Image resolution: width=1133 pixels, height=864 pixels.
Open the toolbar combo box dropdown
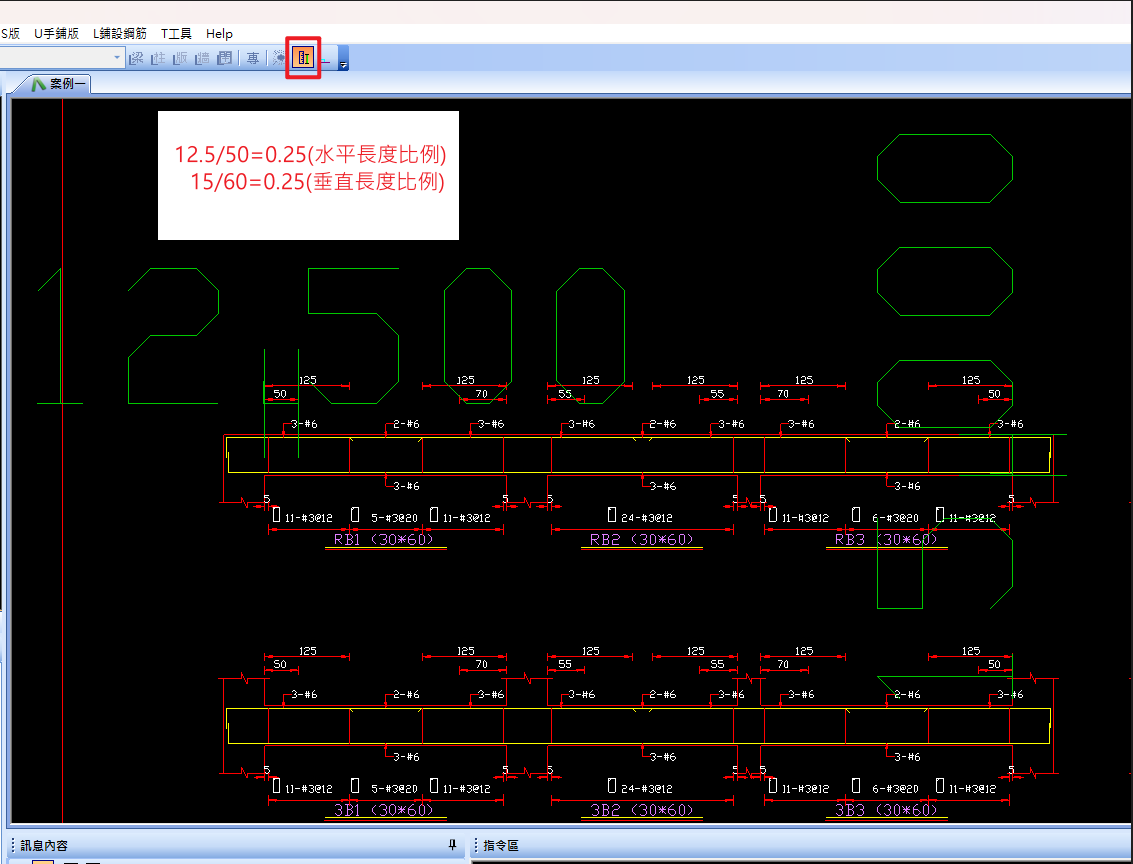tap(117, 59)
